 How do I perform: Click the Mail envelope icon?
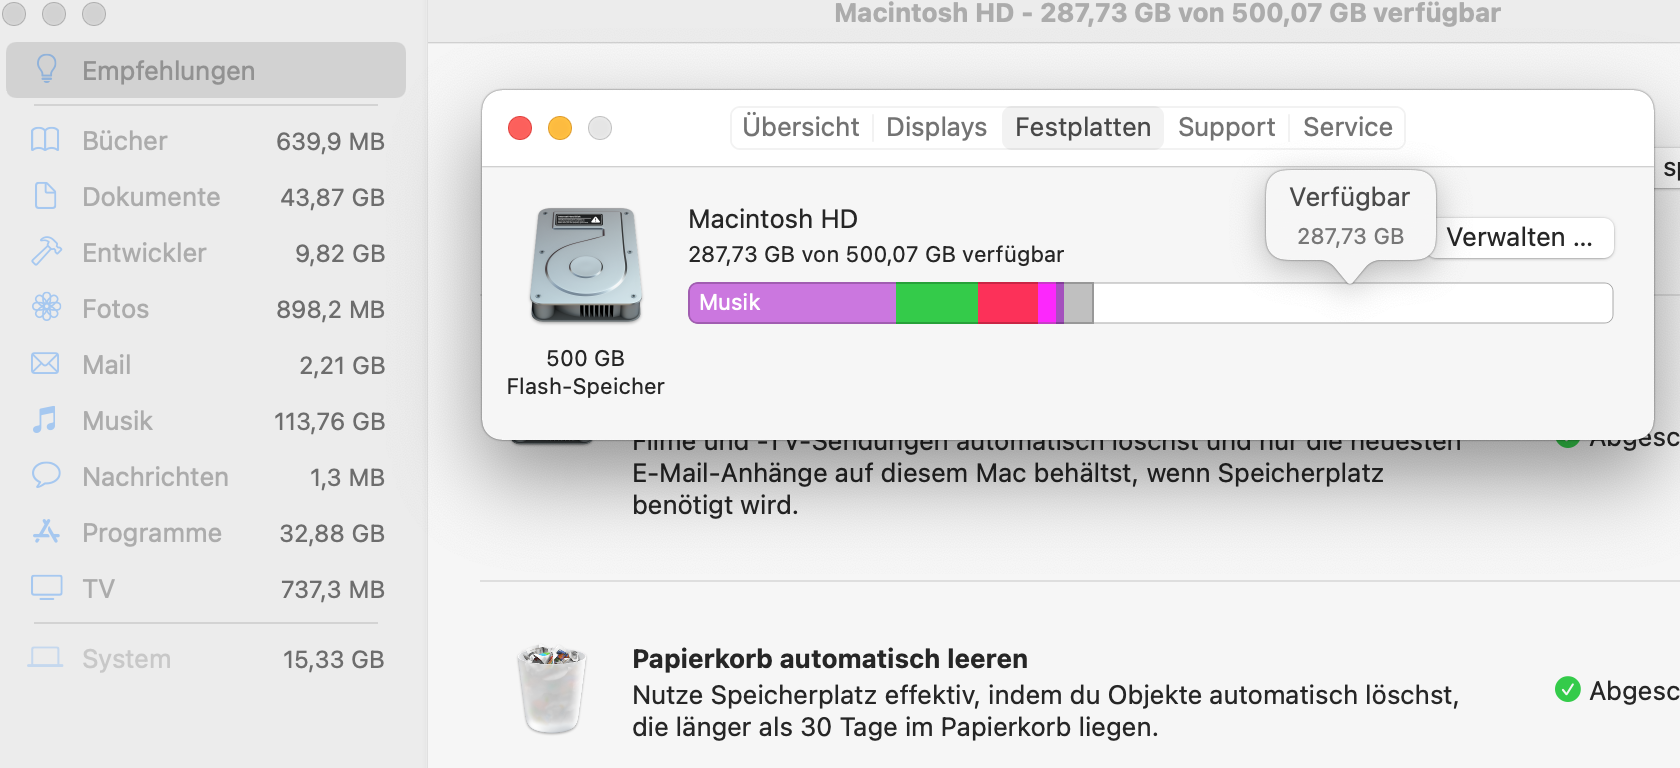46,363
